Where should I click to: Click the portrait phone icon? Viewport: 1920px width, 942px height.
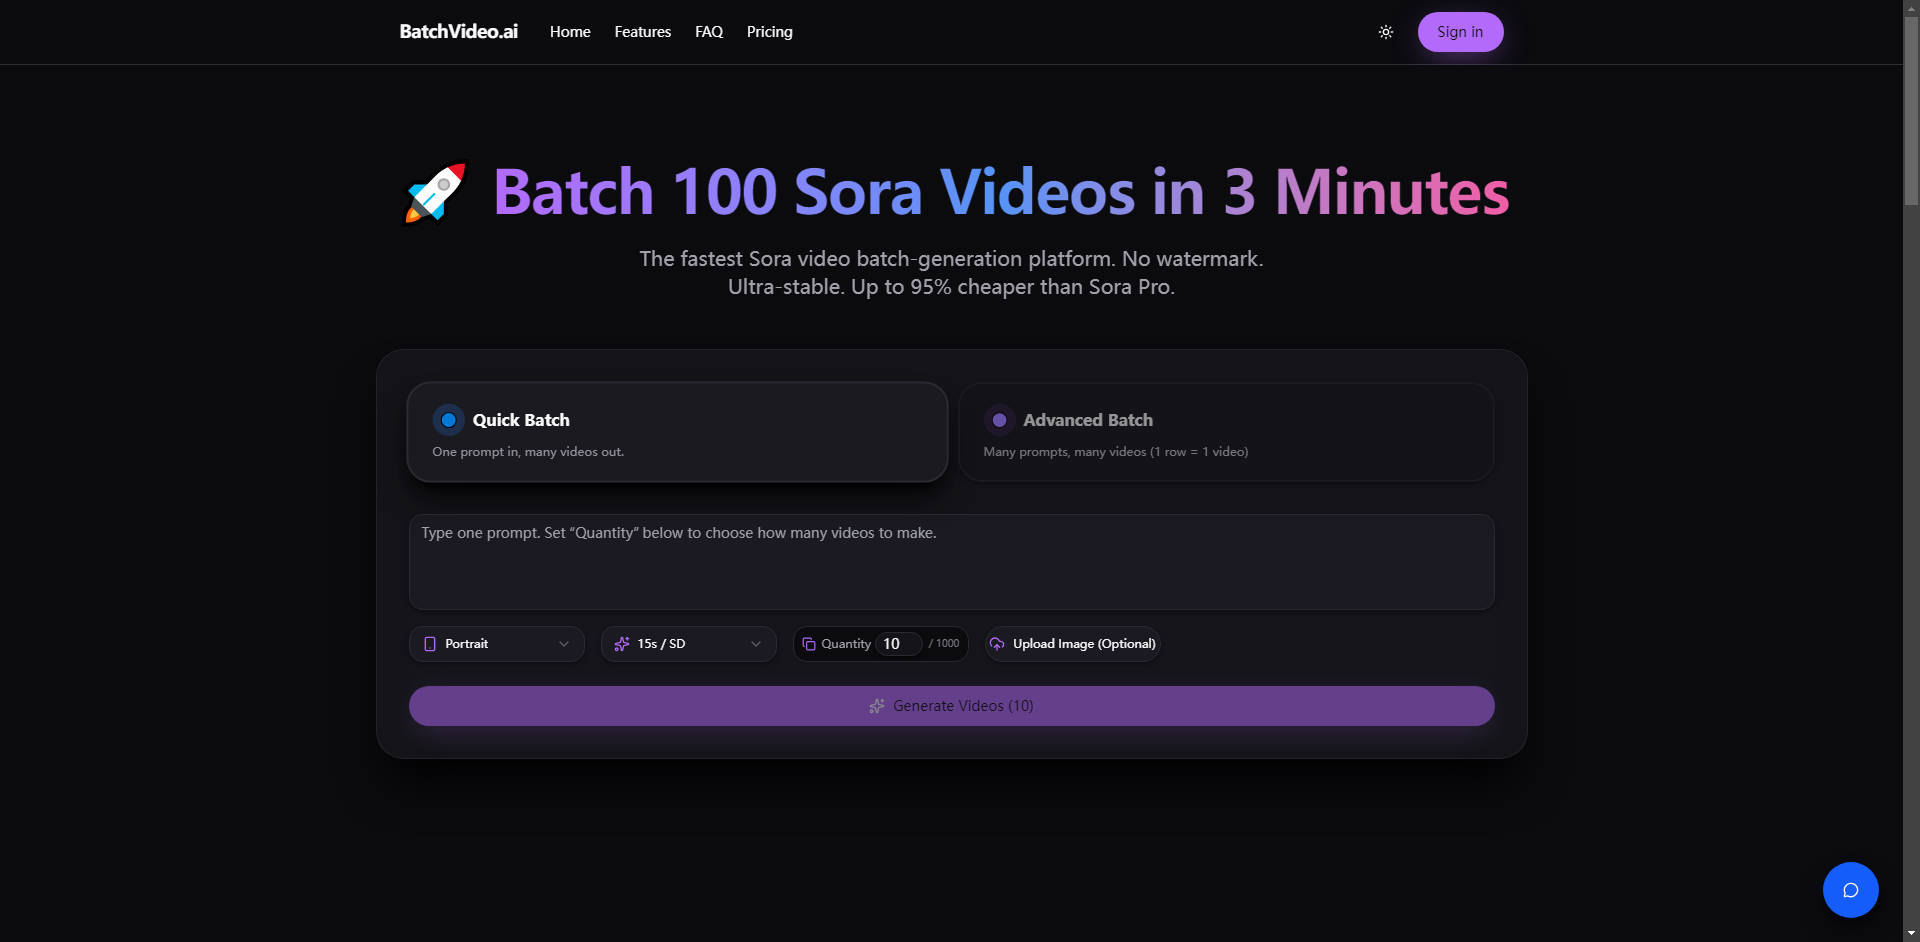430,644
